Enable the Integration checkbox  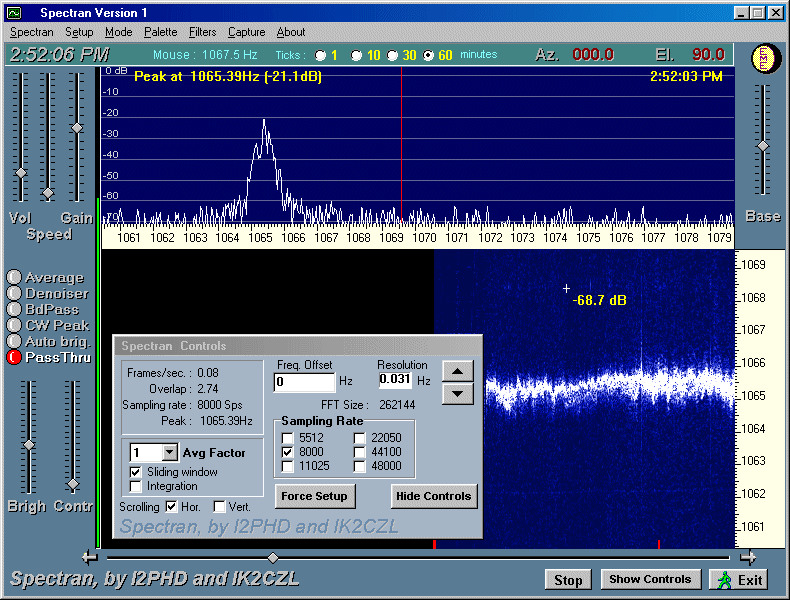[136, 486]
